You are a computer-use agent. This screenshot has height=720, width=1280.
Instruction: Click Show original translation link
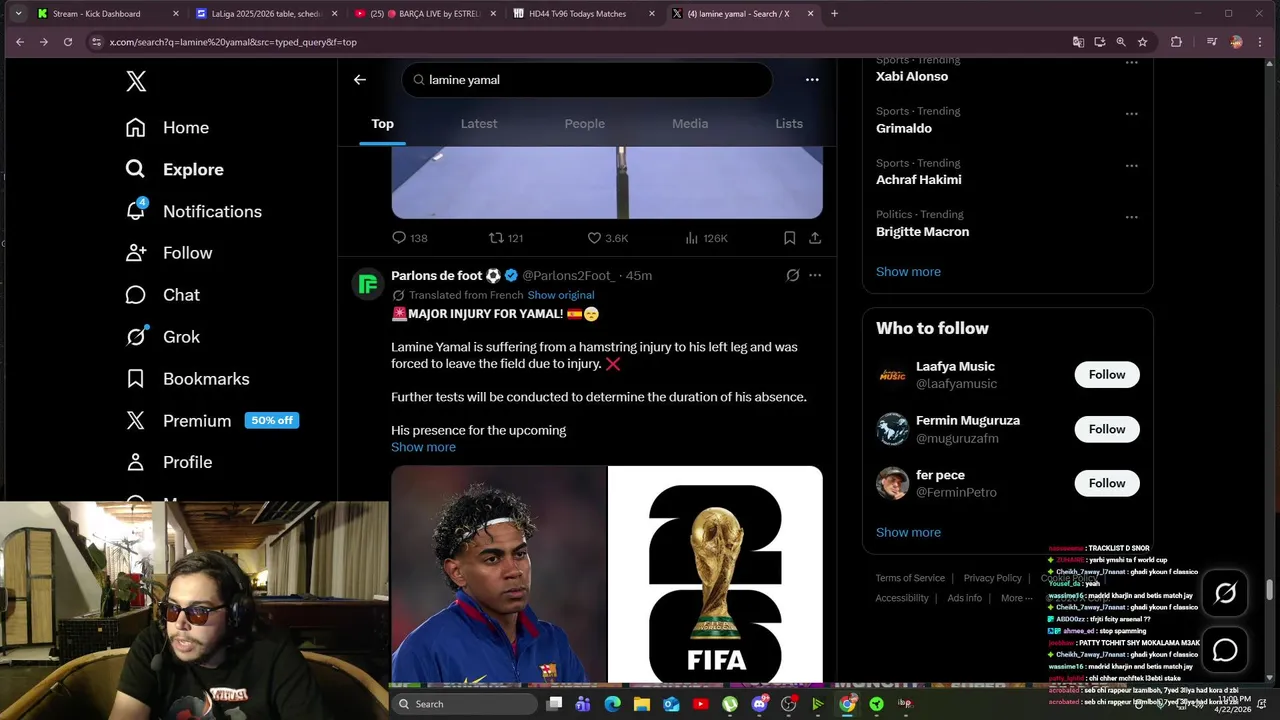[561, 295]
